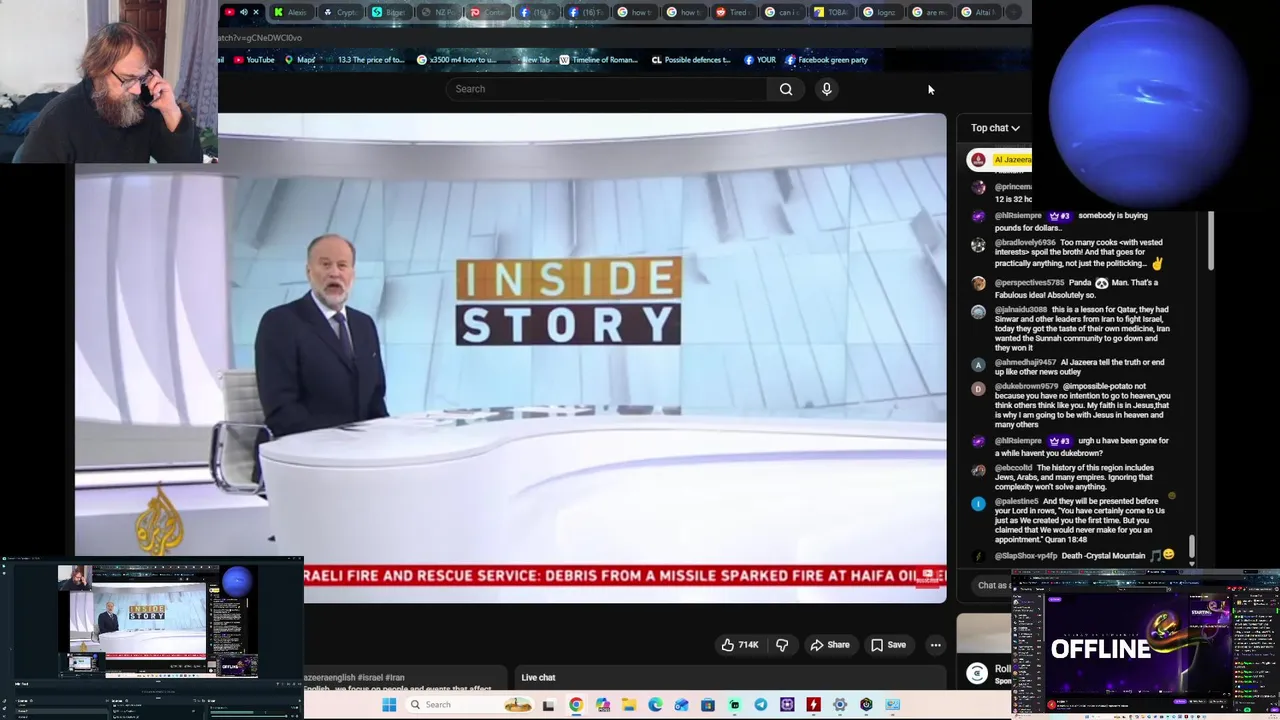This screenshot has width=1280, height=720.
Task: Activate YouTube voice search microphone
Action: 827,89
